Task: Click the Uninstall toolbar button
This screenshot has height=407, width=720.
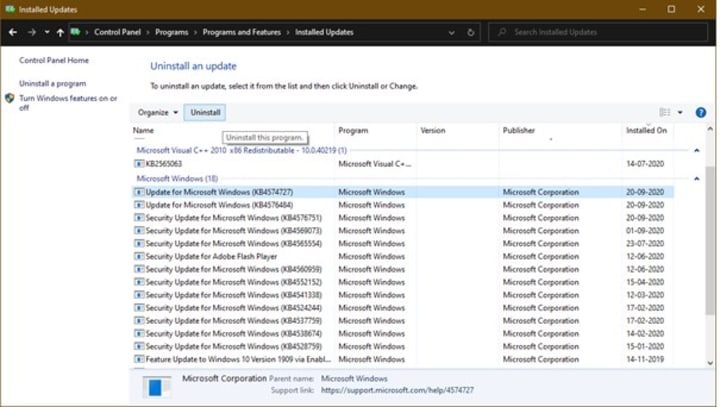Action: click(x=205, y=113)
